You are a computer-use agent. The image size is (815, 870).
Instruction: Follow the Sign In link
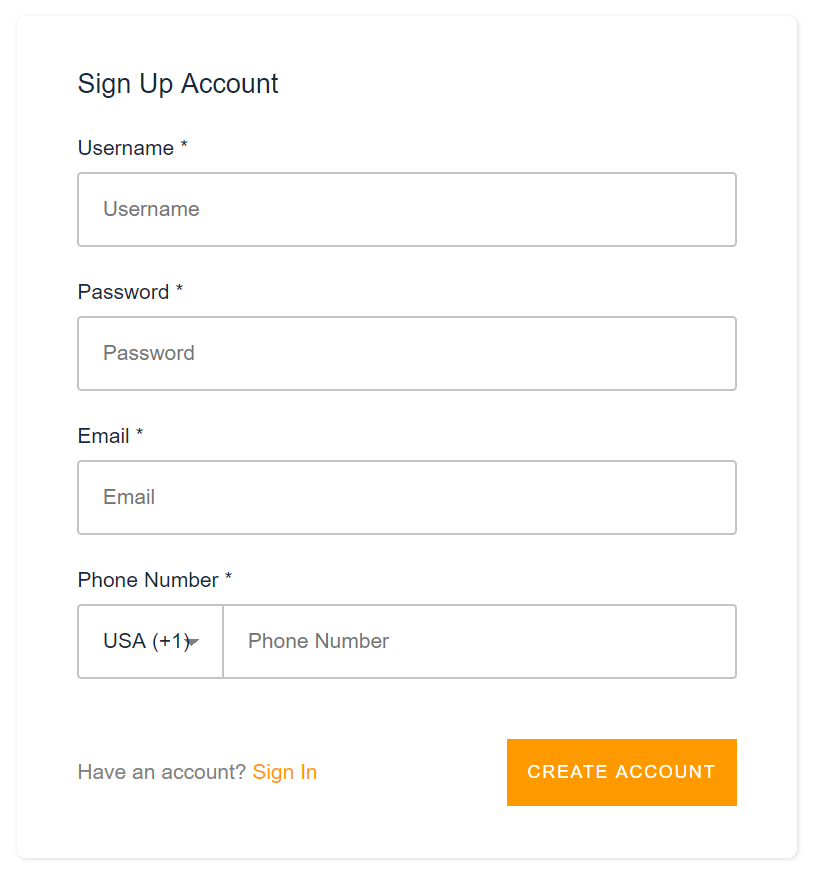point(285,772)
